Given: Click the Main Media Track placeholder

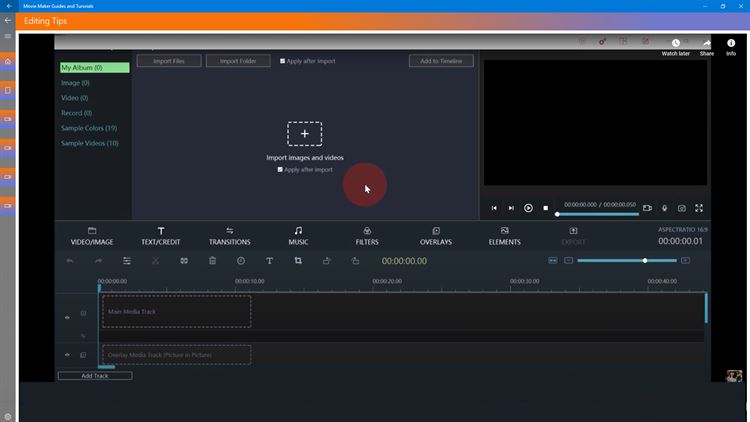Looking at the screenshot, I should tap(176, 311).
